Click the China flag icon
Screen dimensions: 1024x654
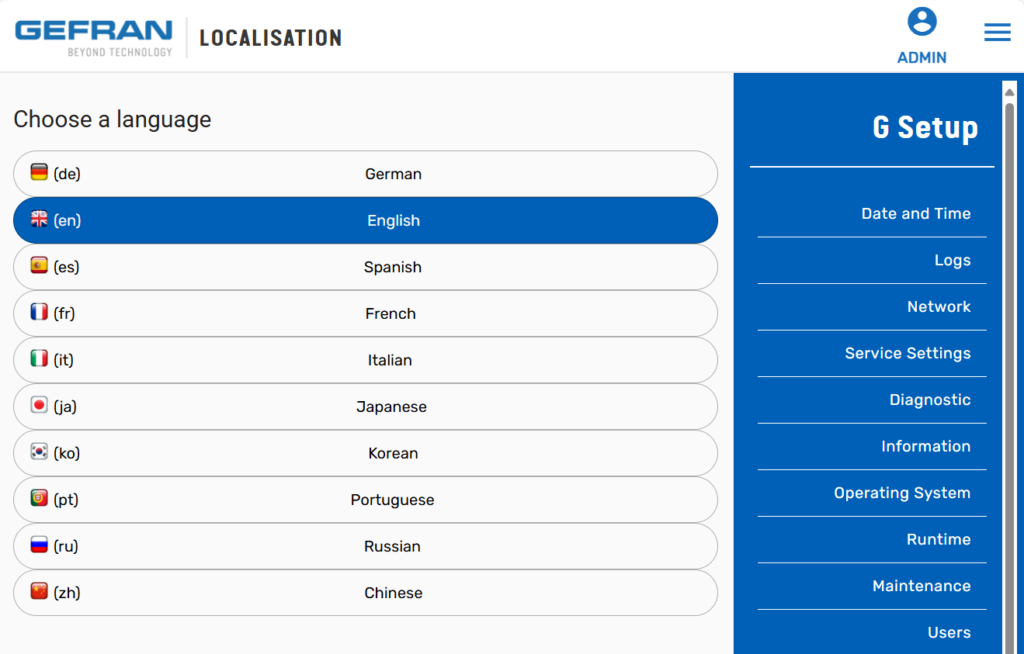pyautogui.click(x=39, y=591)
